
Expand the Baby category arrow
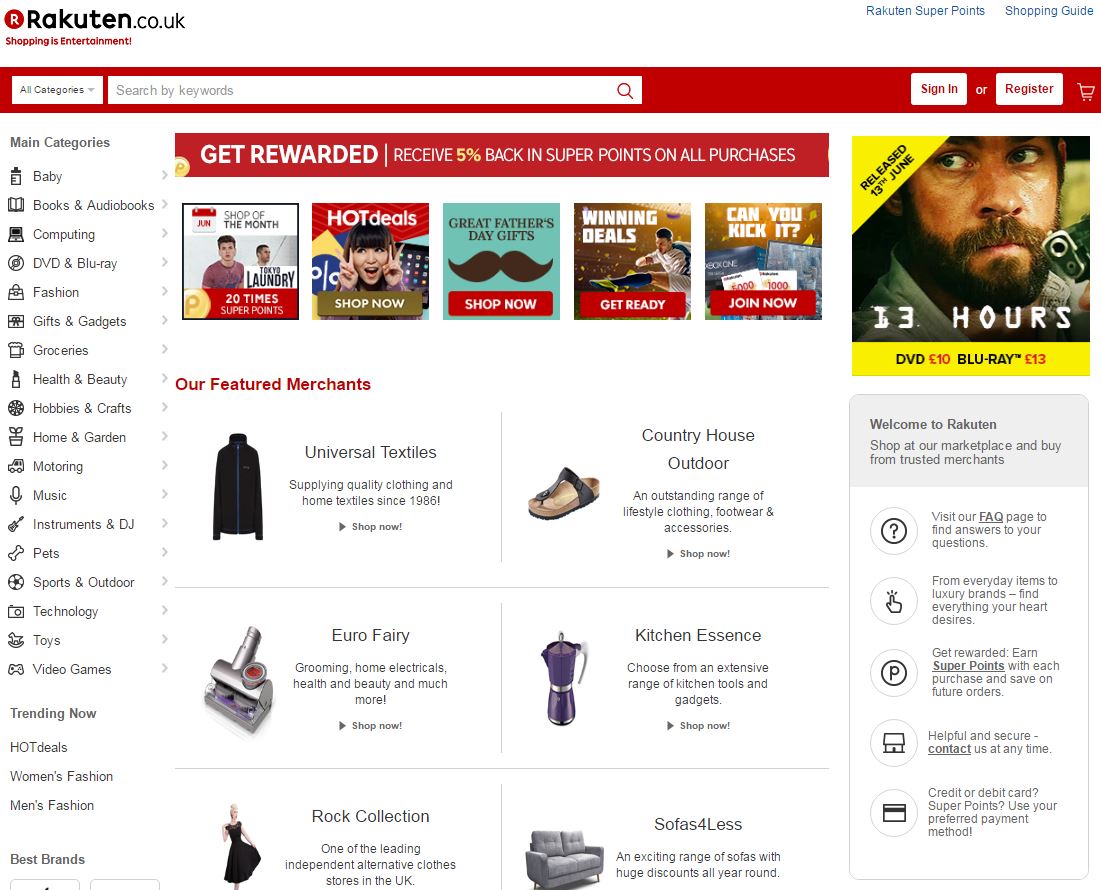(x=164, y=175)
